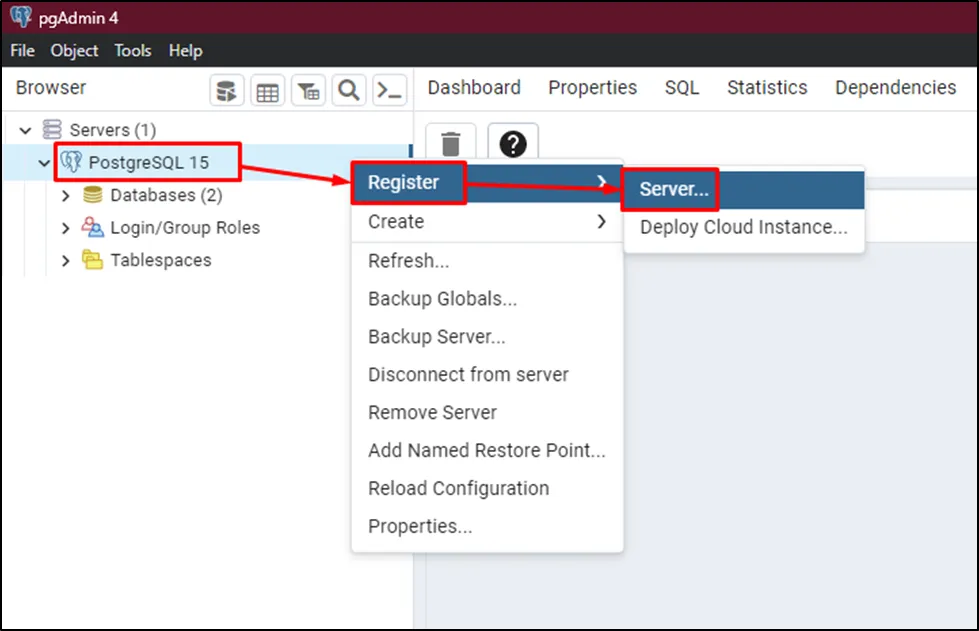Open the Tools menu in menu bar
The width and height of the screenshot is (979, 631).
click(132, 51)
